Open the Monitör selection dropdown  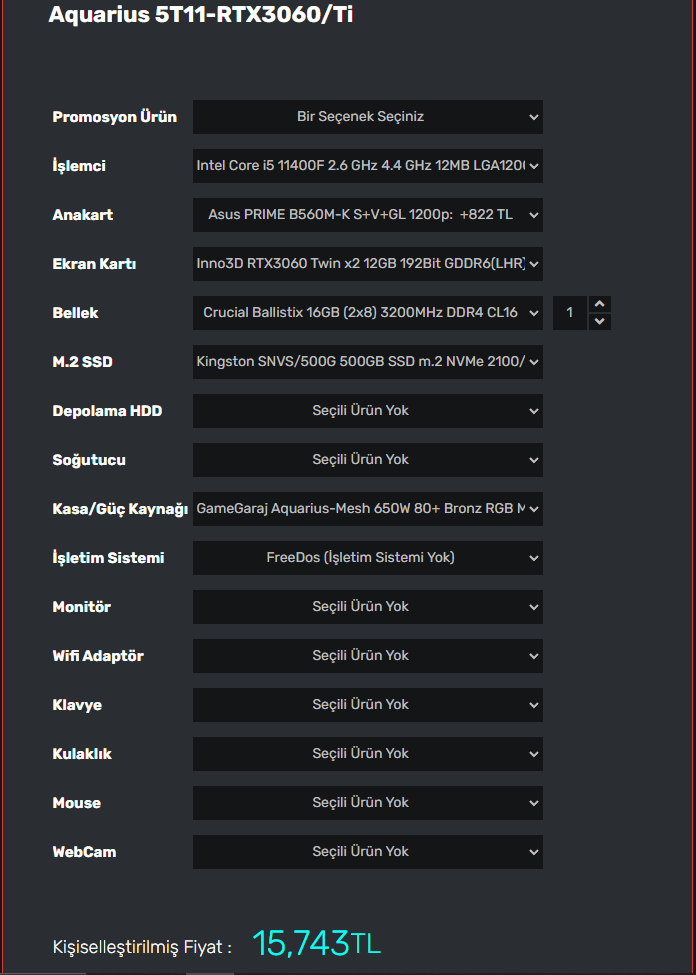(367, 607)
